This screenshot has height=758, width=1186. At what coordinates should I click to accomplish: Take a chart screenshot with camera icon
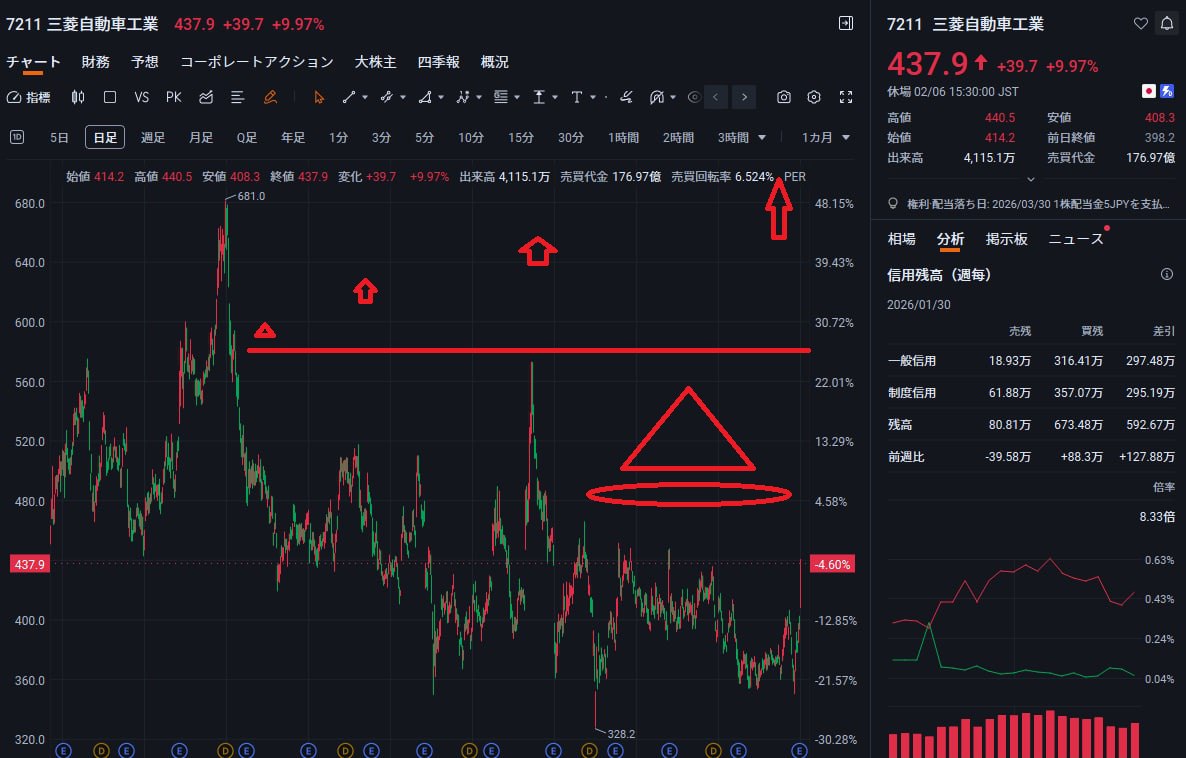(784, 98)
